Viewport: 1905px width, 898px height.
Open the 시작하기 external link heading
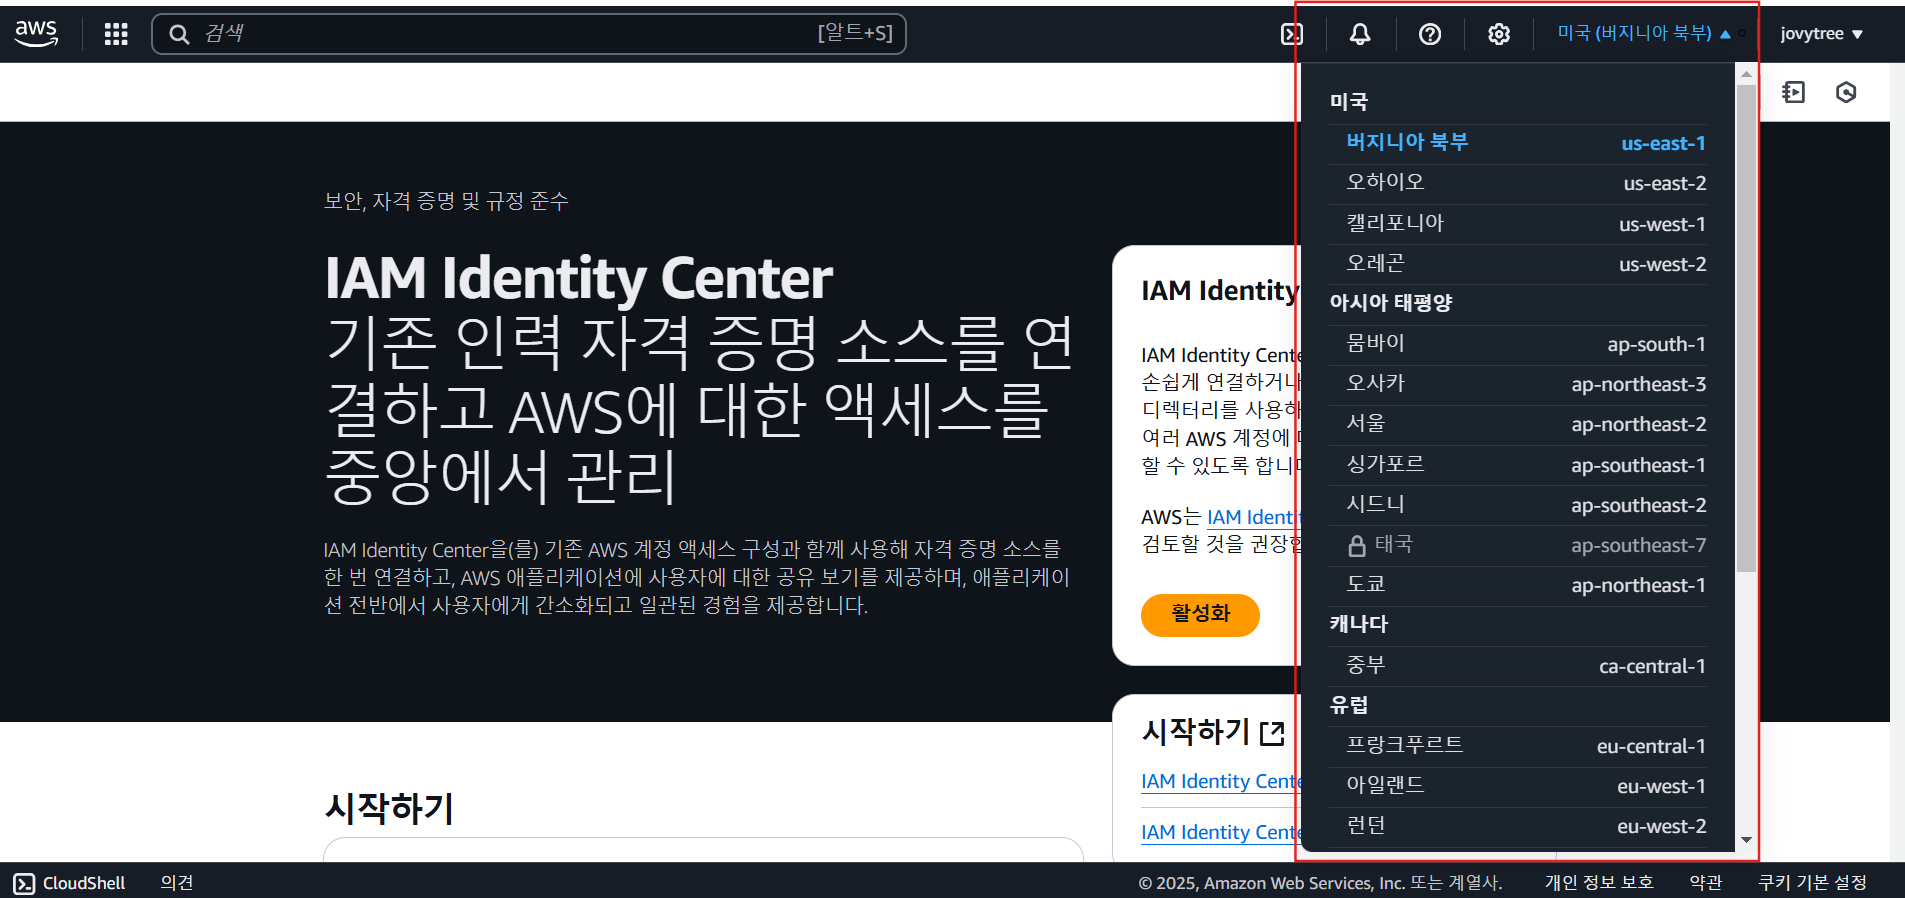click(x=1213, y=732)
